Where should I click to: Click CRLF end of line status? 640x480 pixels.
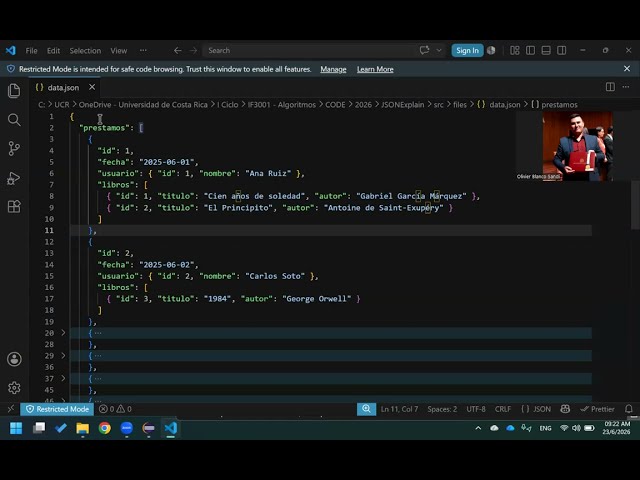point(503,409)
